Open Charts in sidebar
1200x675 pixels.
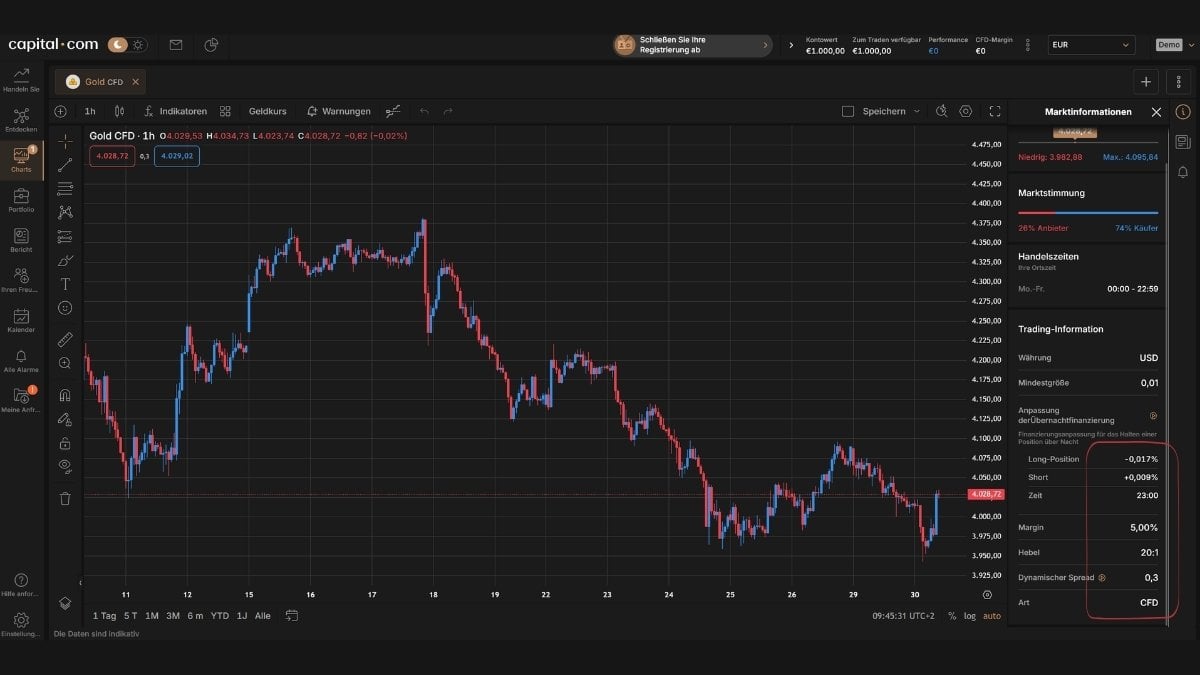21,160
